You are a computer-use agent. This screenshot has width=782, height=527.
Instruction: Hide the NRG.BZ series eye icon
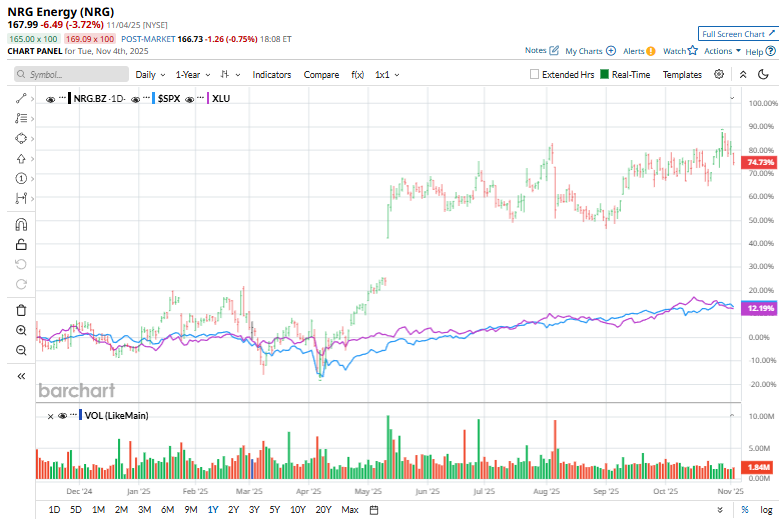50,99
